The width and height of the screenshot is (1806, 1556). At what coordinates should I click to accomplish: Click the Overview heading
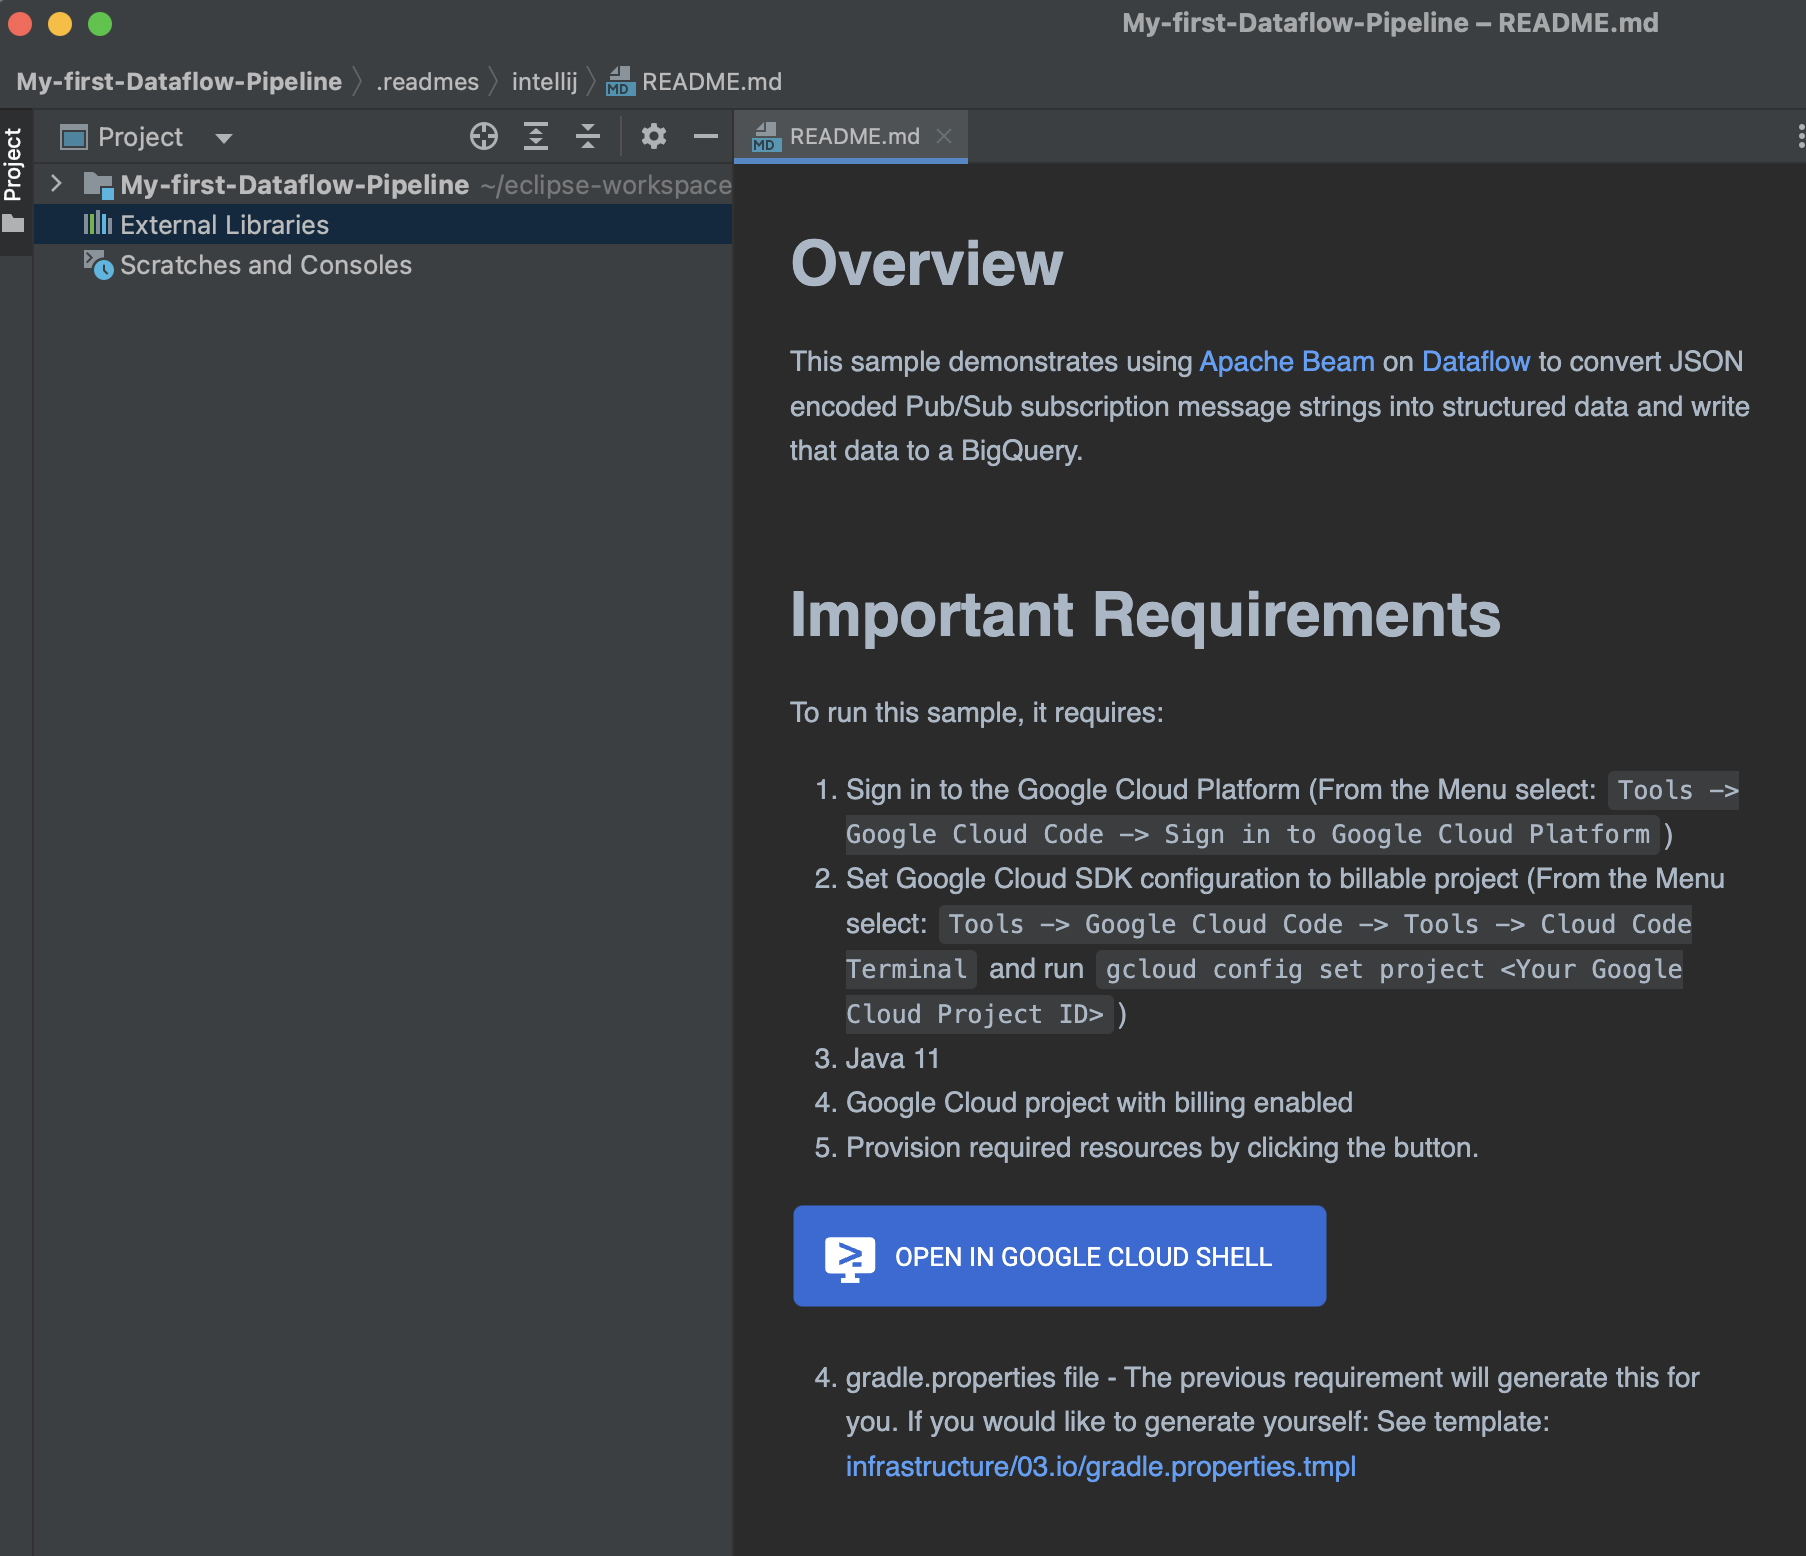click(x=926, y=264)
